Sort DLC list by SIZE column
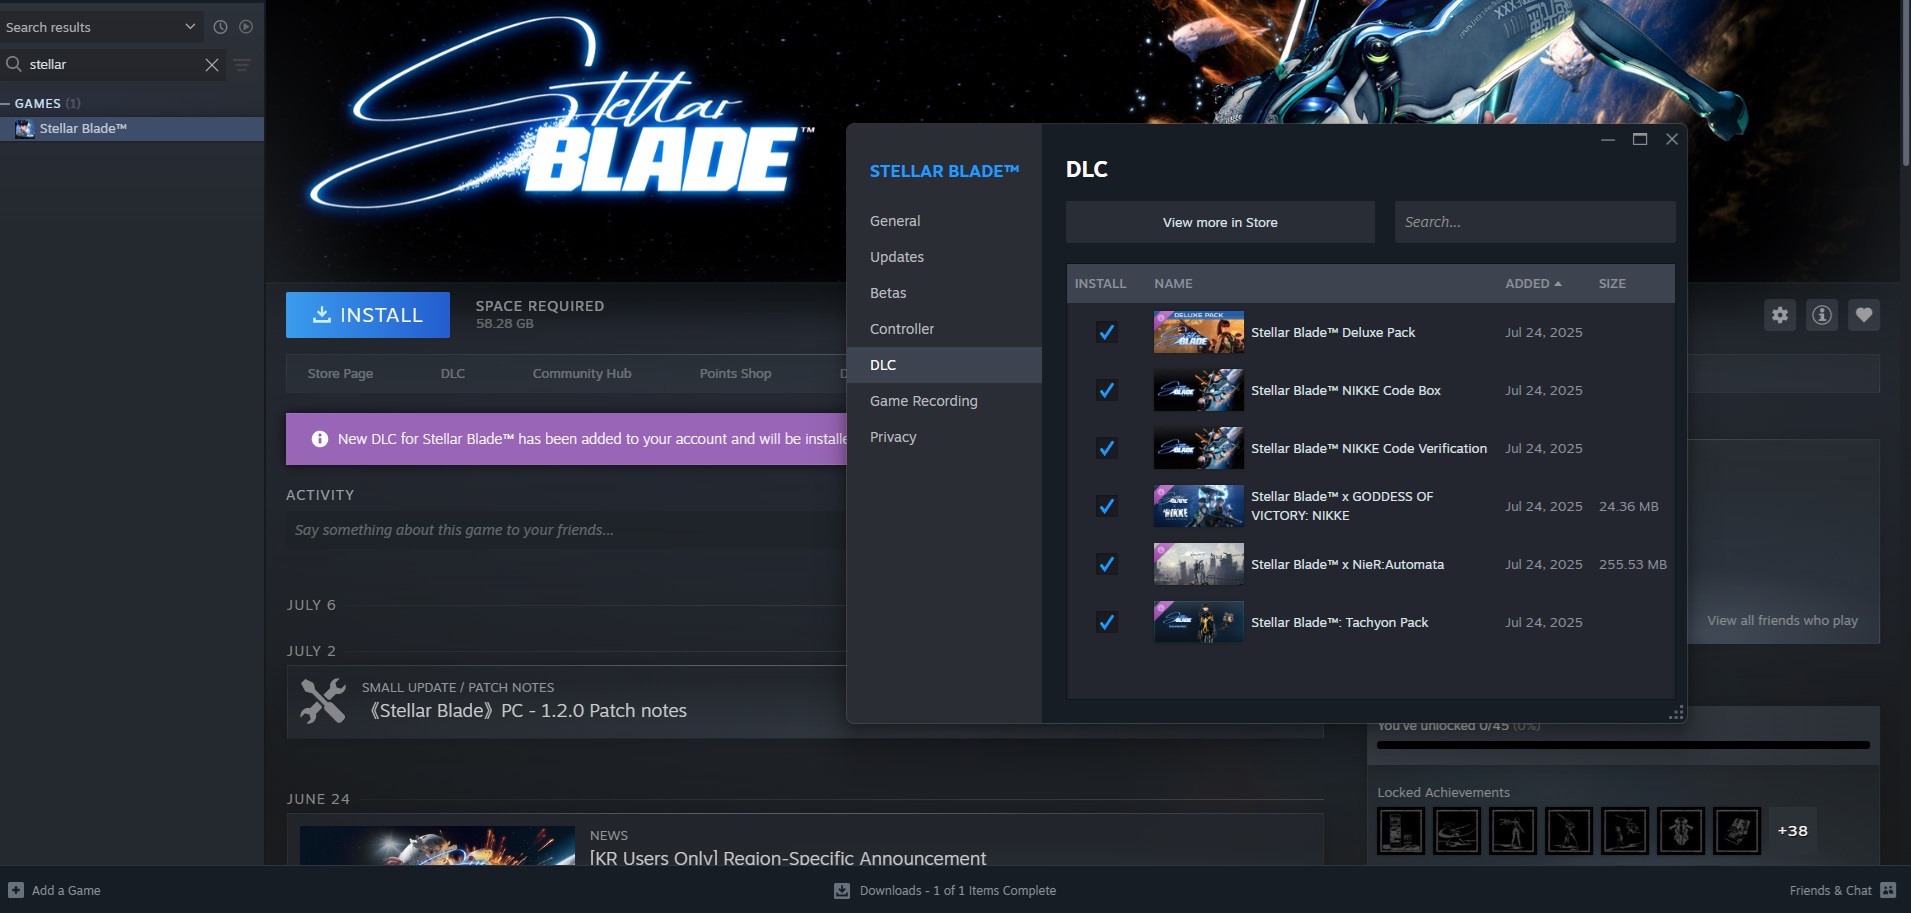This screenshot has height=913, width=1911. [1612, 284]
